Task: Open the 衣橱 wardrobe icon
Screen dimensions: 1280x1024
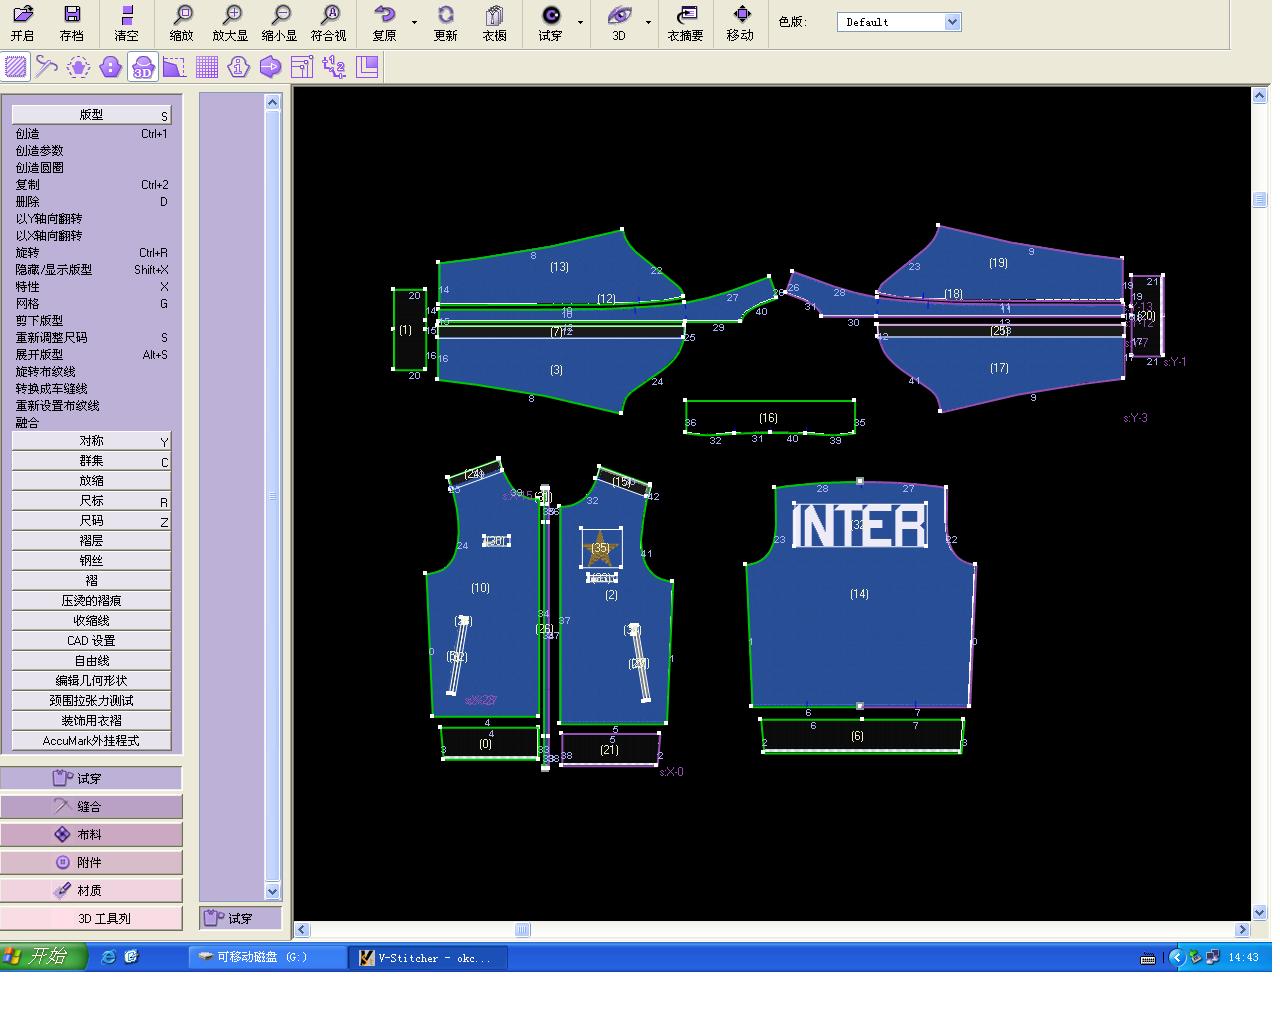Action: pos(495,23)
